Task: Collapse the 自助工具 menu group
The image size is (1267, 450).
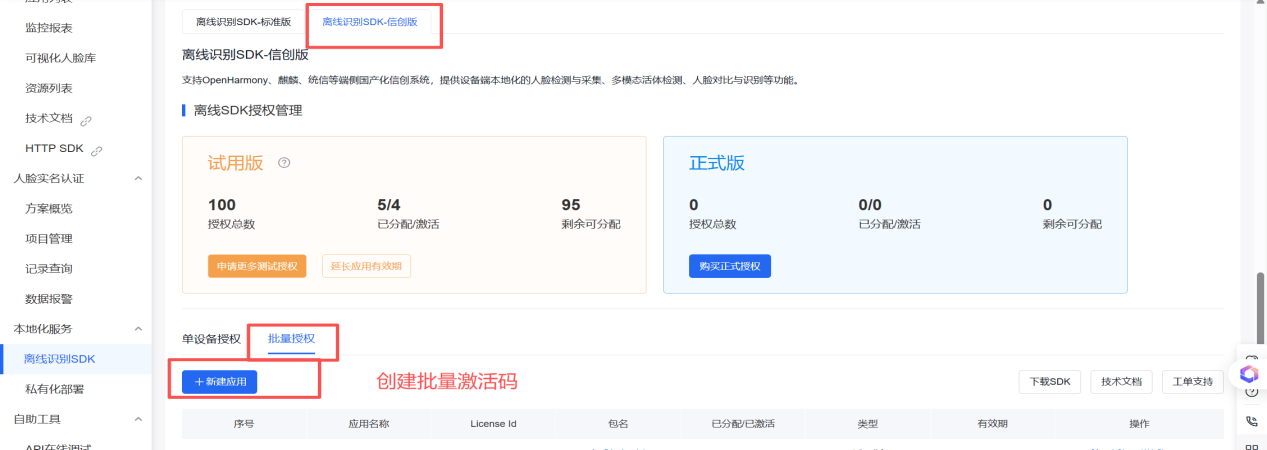Action: coord(138,418)
